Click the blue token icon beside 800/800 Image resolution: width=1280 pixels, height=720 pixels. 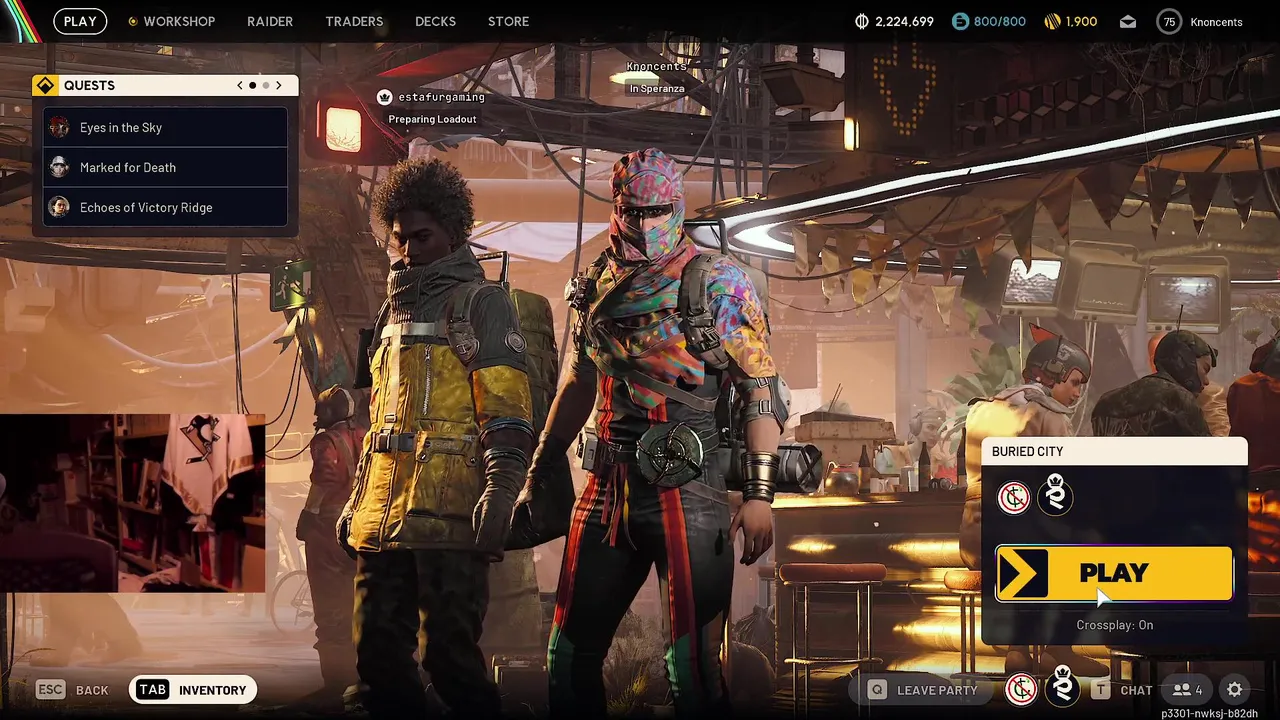click(960, 21)
